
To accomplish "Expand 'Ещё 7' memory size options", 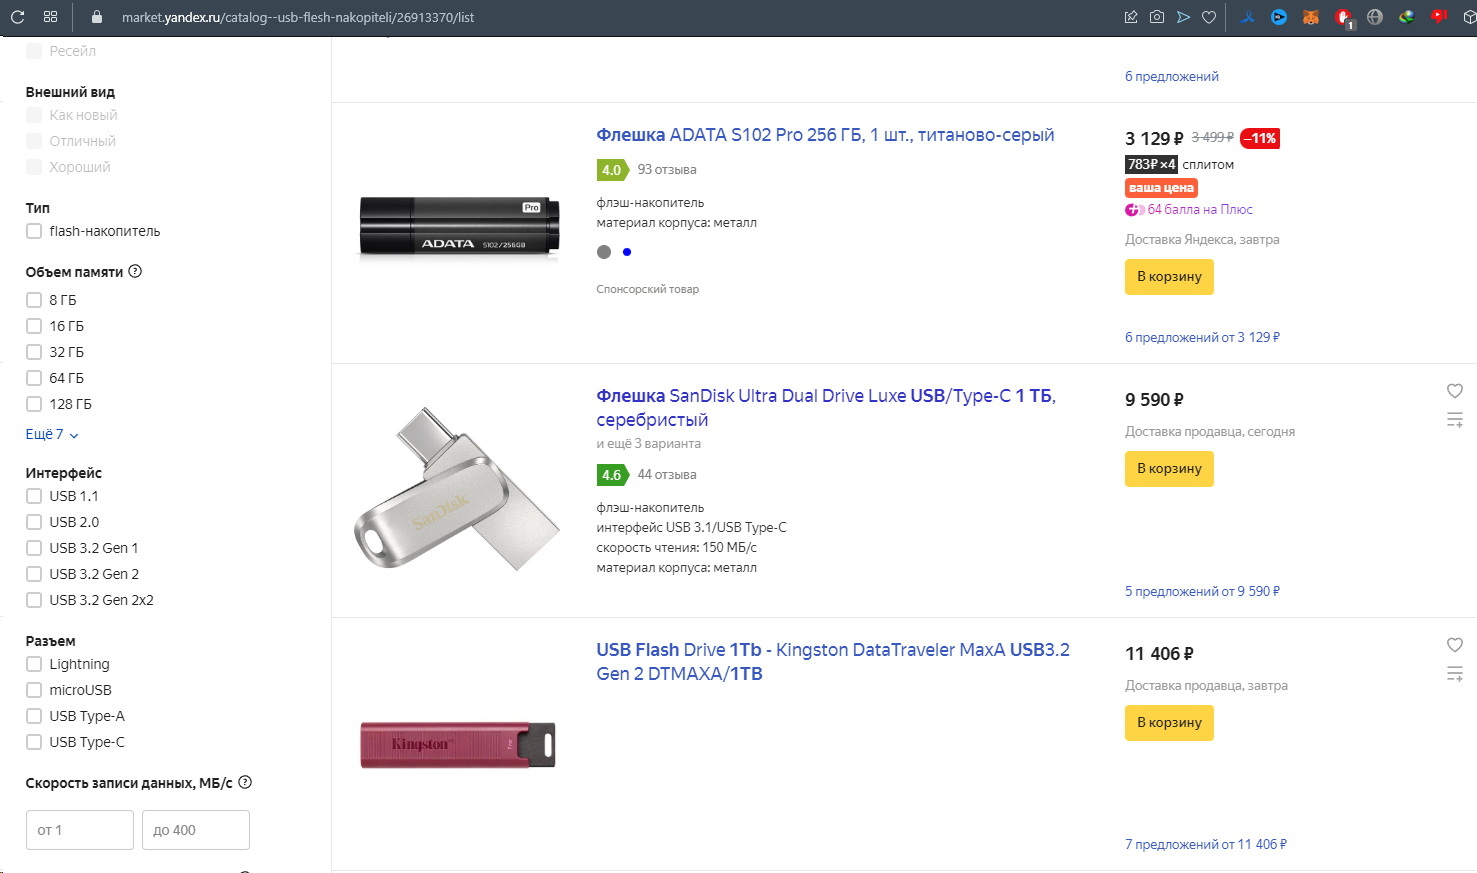I will point(52,434).
